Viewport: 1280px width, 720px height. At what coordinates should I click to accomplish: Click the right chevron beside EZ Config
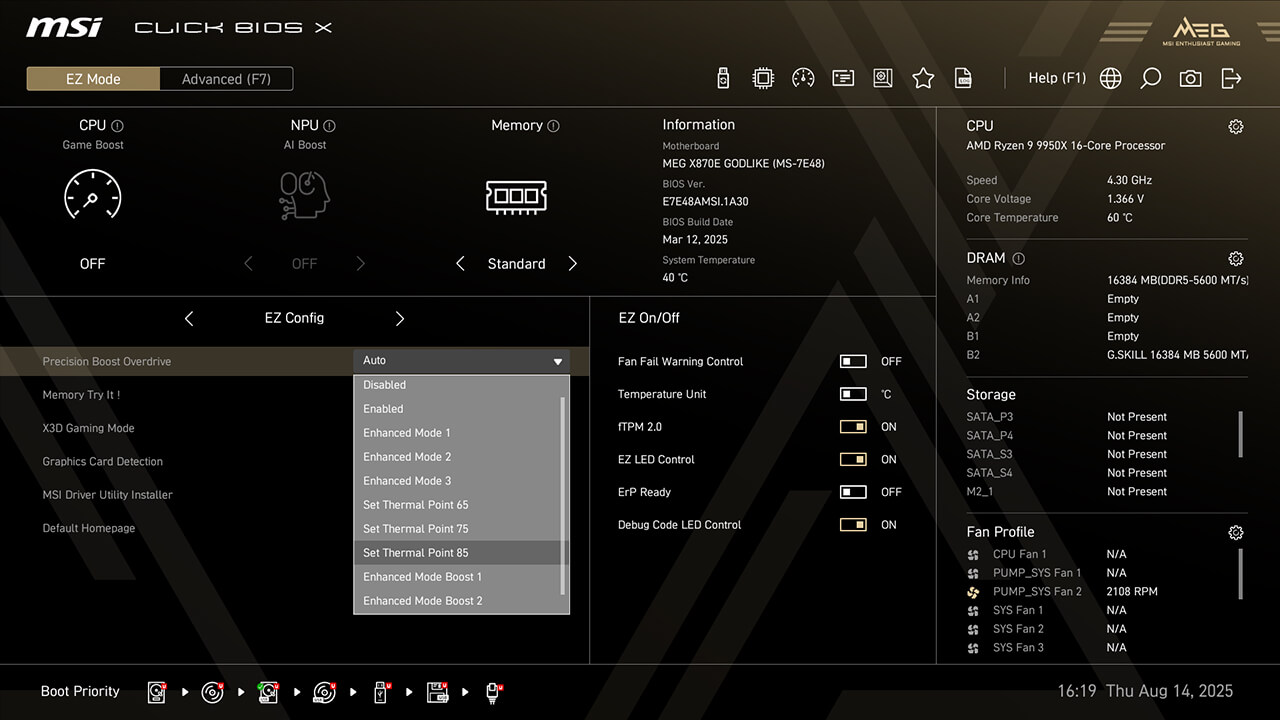pos(400,318)
